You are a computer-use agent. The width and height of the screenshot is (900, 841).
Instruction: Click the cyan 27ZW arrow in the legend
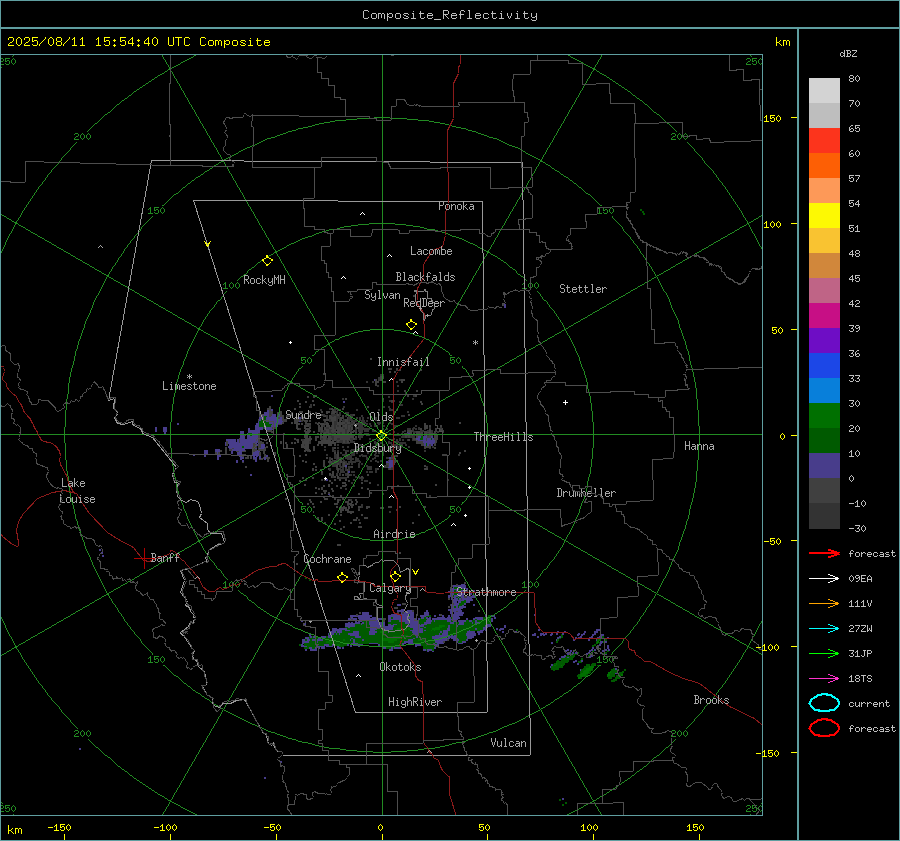pyautogui.click(x=824, y=629)
